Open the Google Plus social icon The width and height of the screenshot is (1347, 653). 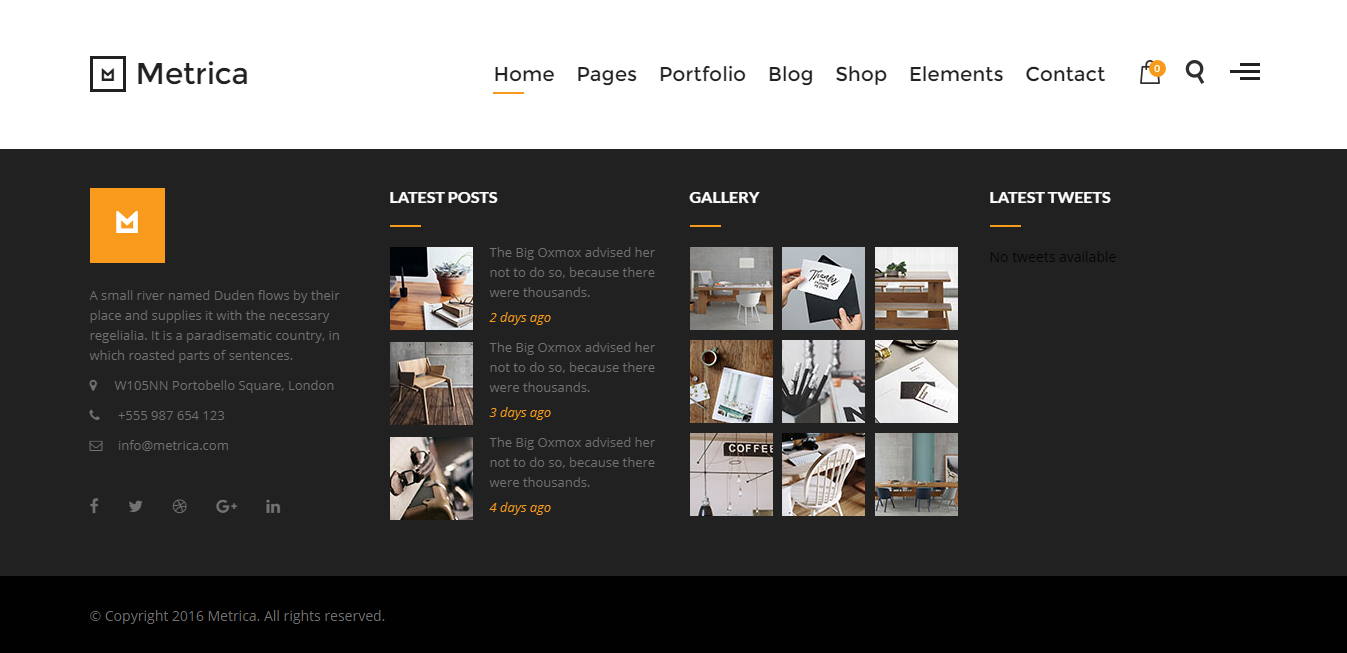226,506
